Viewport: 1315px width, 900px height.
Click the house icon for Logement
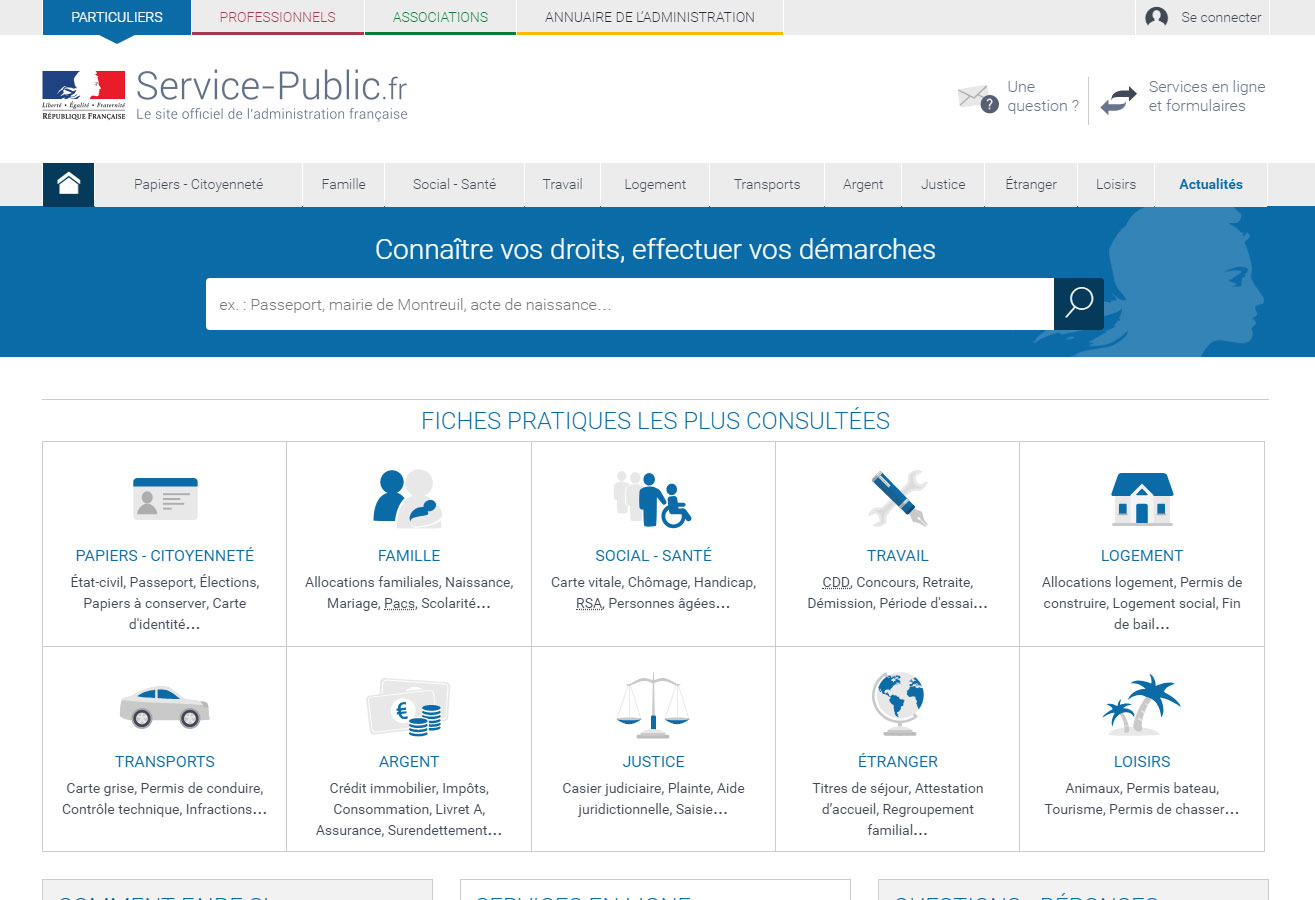1141,498
